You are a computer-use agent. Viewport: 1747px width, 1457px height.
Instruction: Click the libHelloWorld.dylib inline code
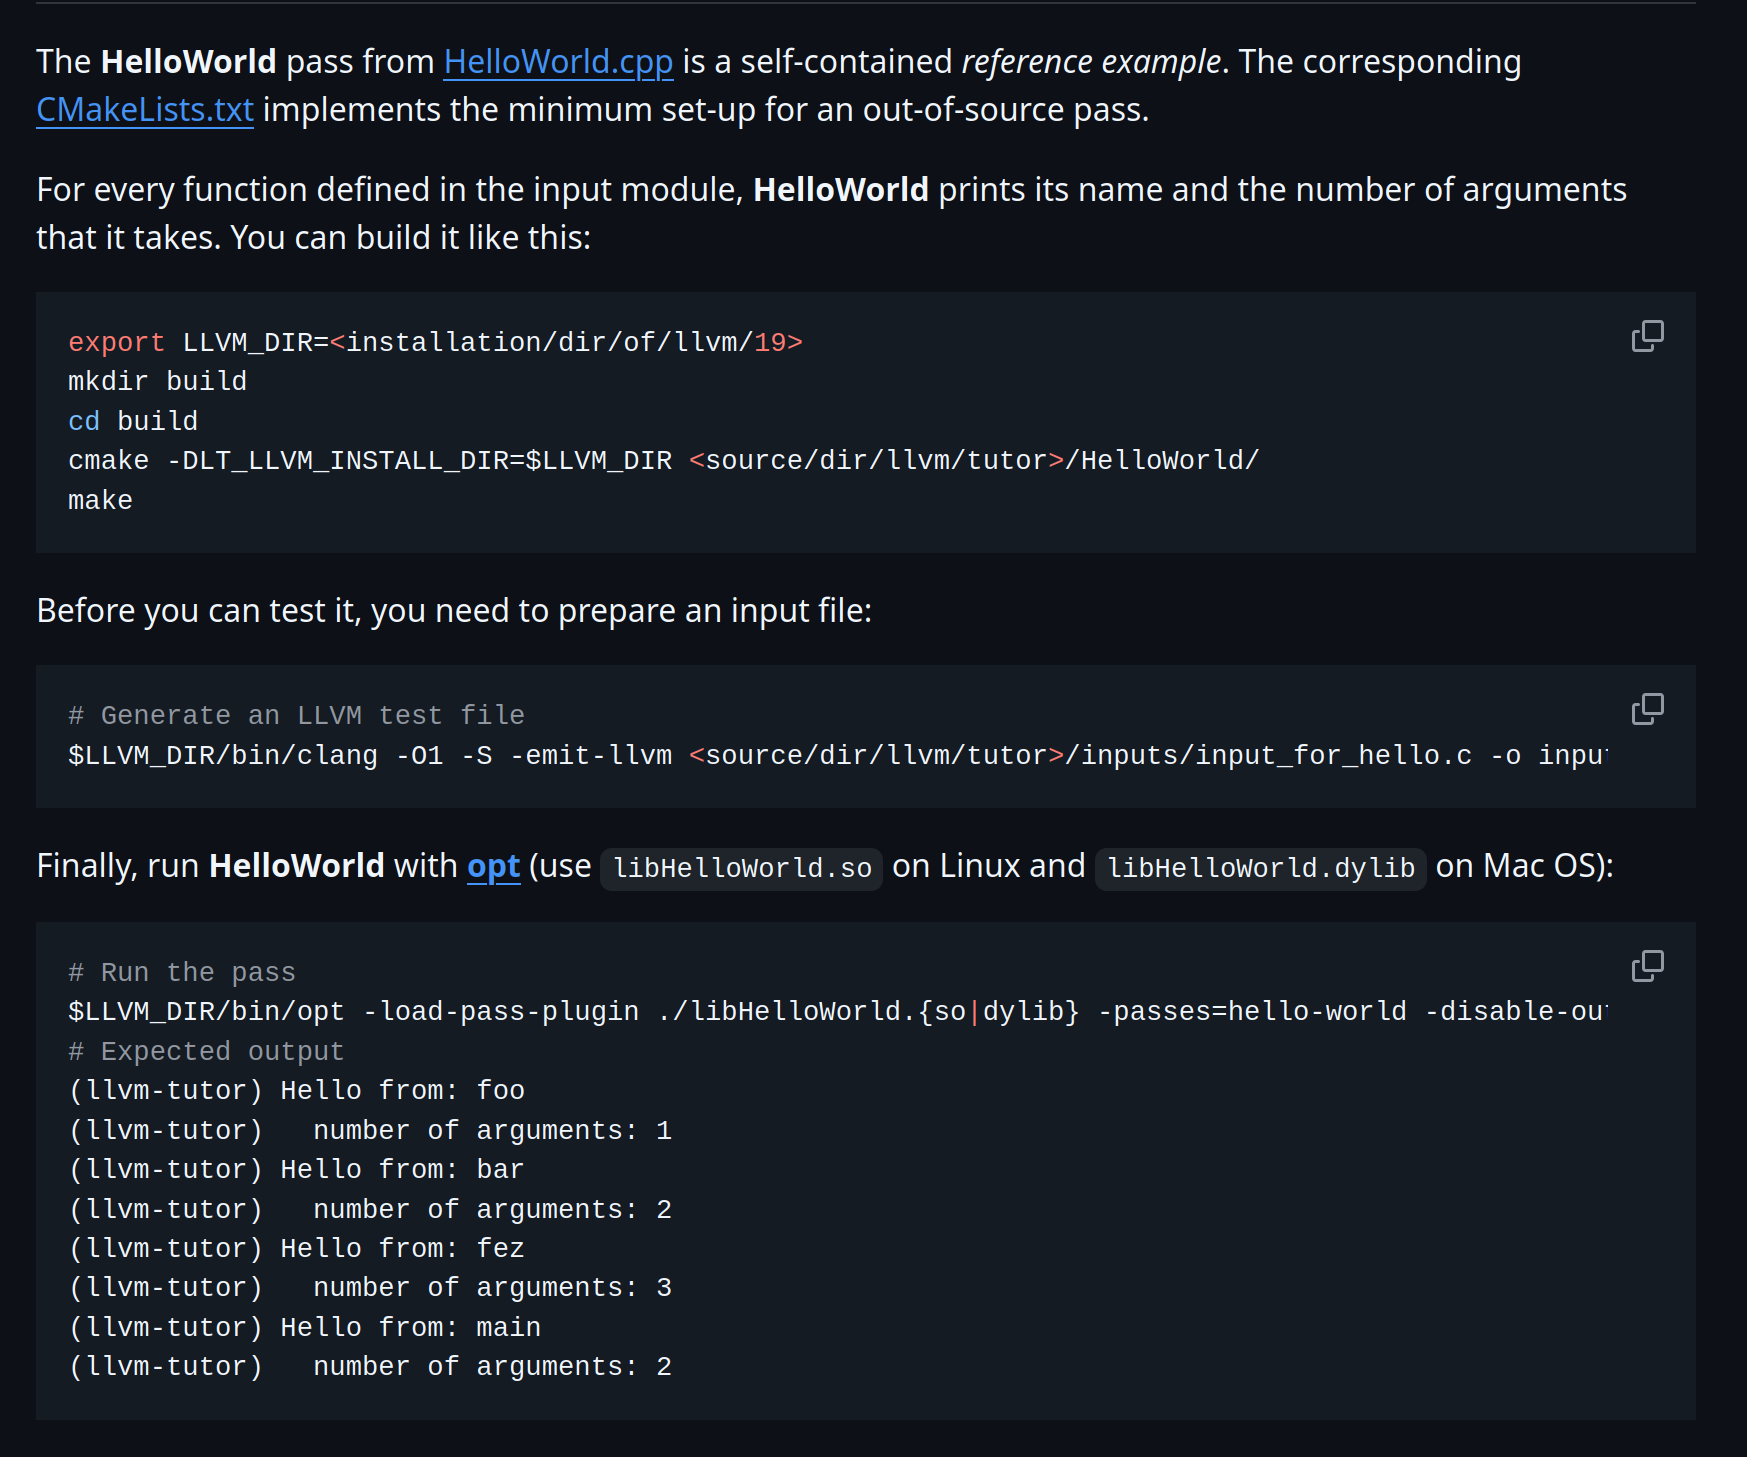click(x=1261, y=868)
